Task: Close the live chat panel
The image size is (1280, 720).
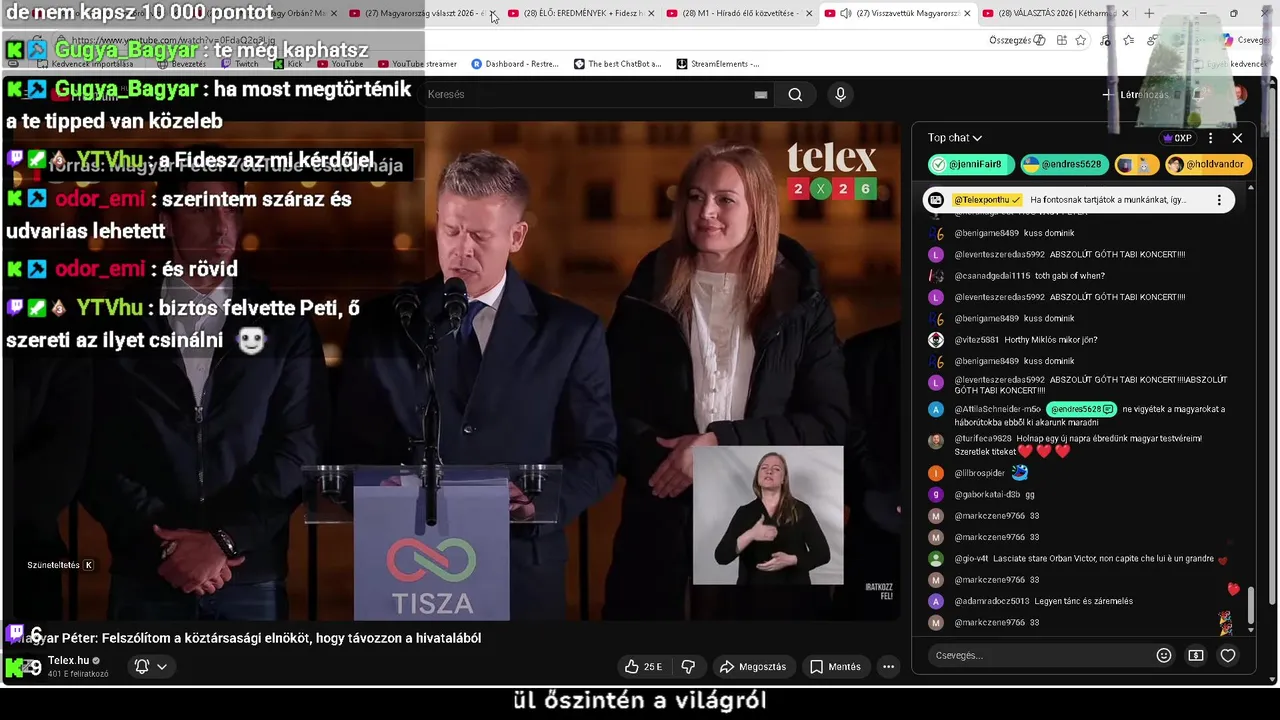Action: pos(1237,138)
